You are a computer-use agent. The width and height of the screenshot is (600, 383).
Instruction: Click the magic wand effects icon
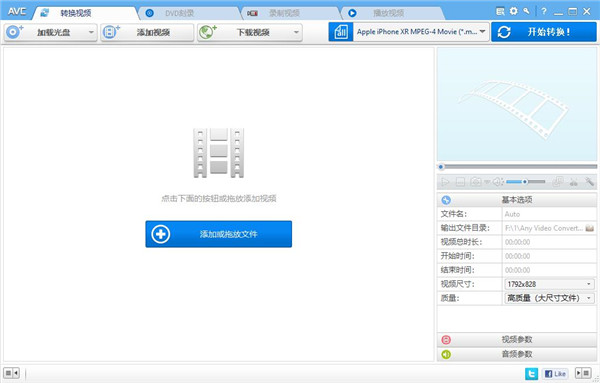(x=590, y=182)
